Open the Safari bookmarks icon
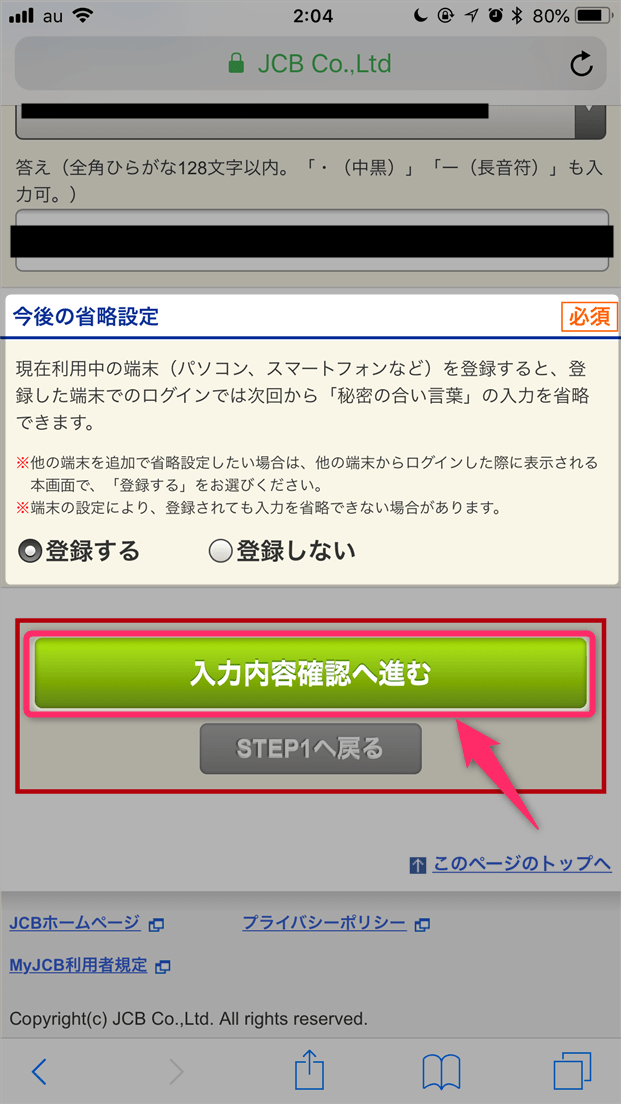 441,1071
